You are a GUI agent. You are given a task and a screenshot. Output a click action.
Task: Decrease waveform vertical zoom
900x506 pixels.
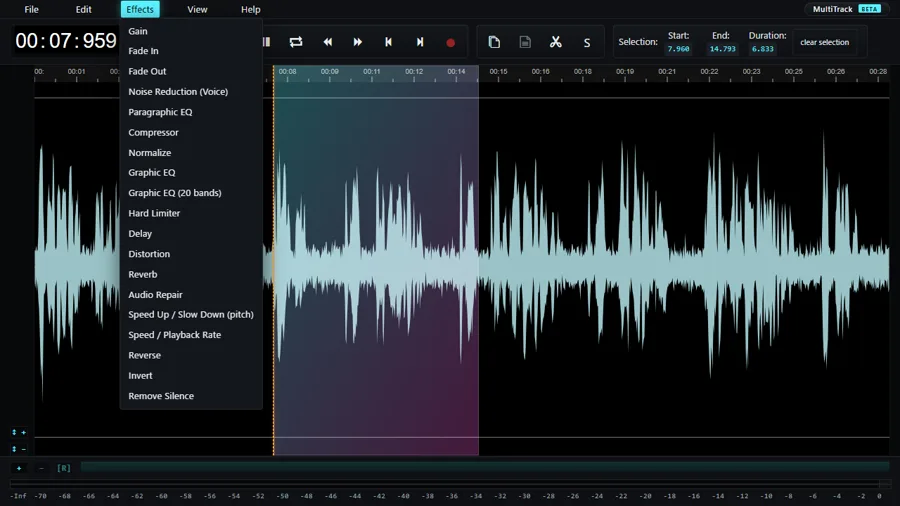[19, 449]
